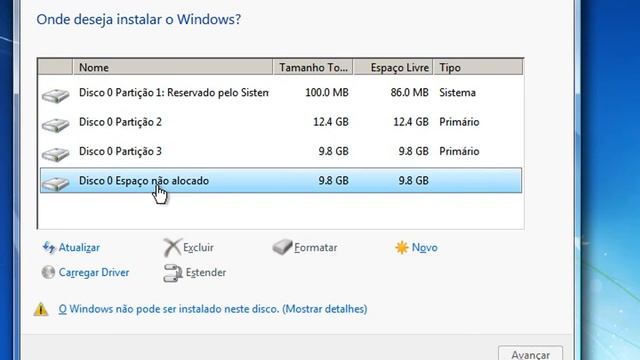Select the 'Disco 0 Espaço não alocado' row

point(281,180)
